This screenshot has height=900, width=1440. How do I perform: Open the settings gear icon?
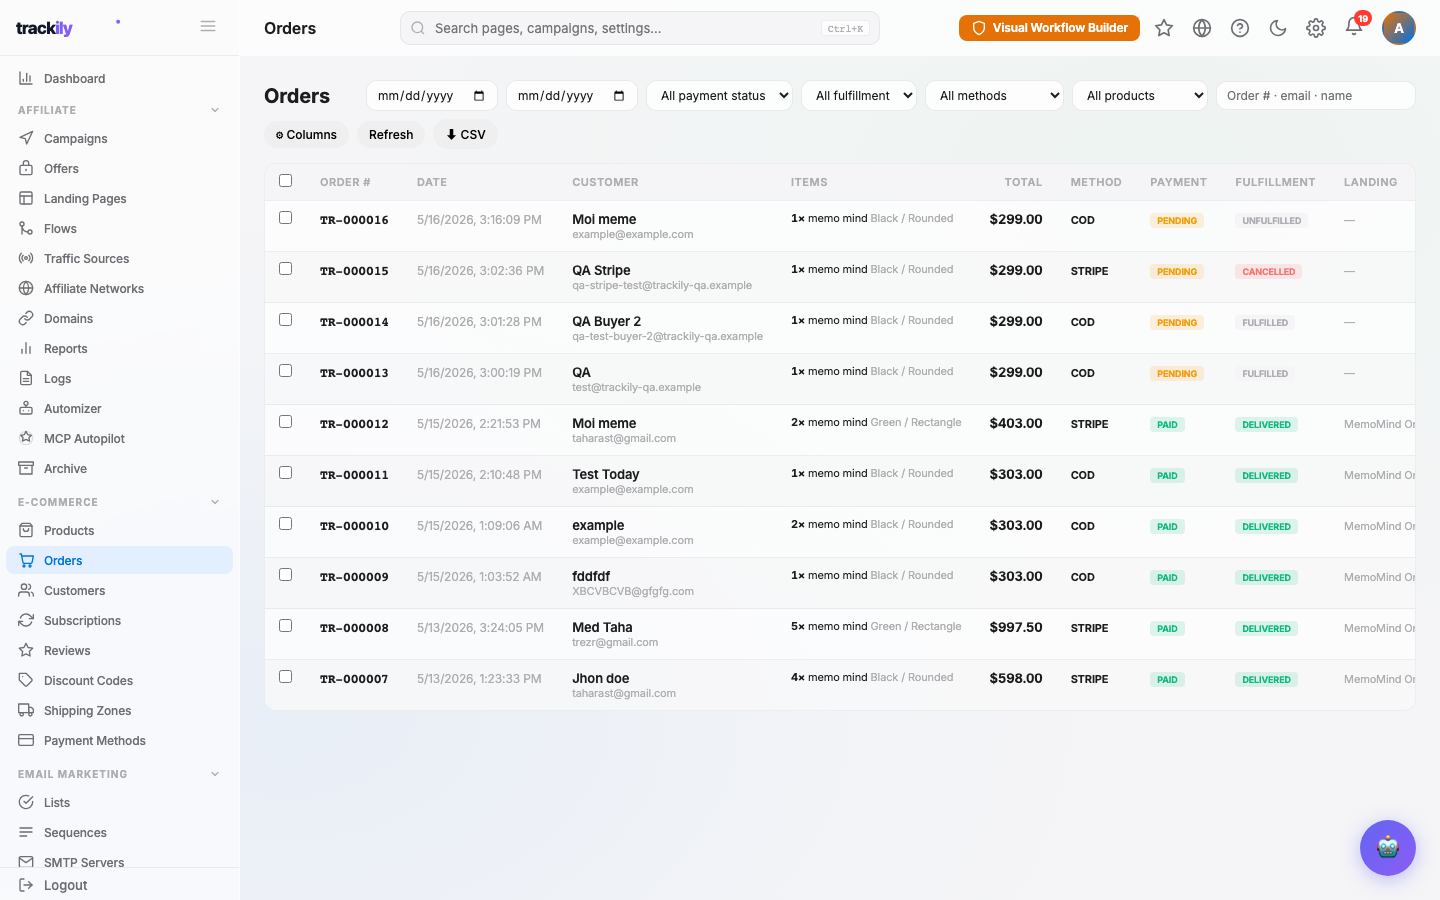coord(1316,28)
